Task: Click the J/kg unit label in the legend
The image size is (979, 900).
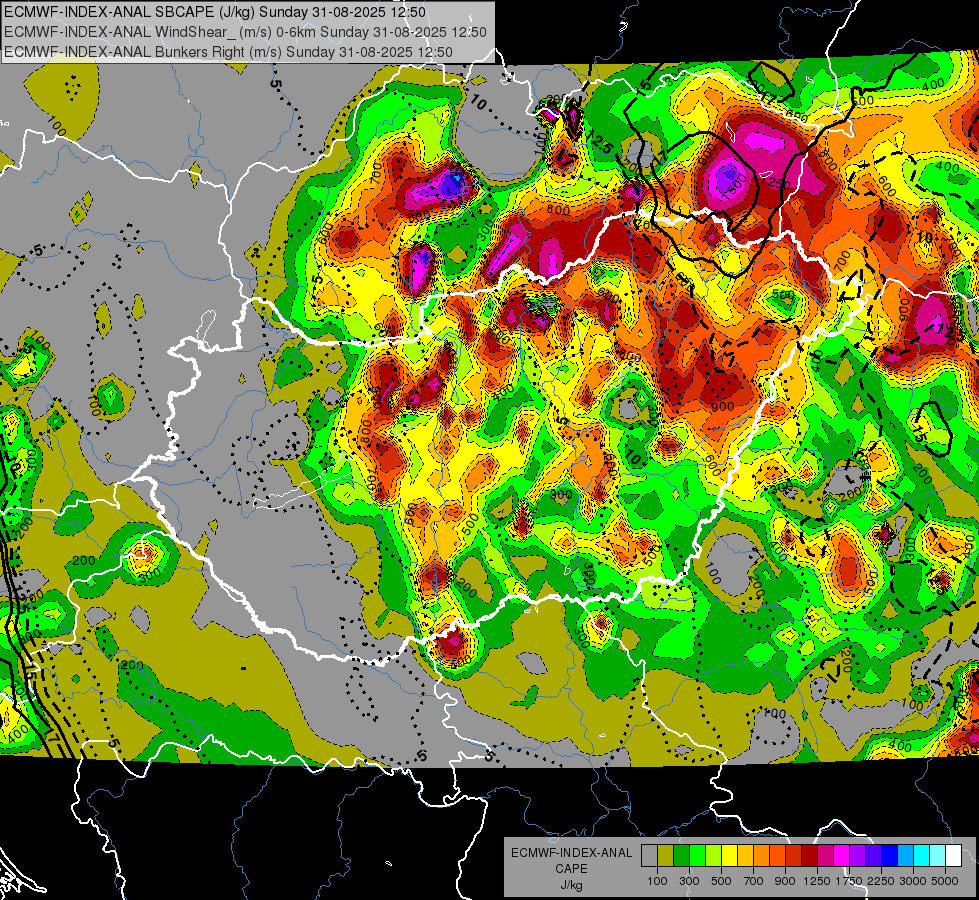Action: pos(571,885)
